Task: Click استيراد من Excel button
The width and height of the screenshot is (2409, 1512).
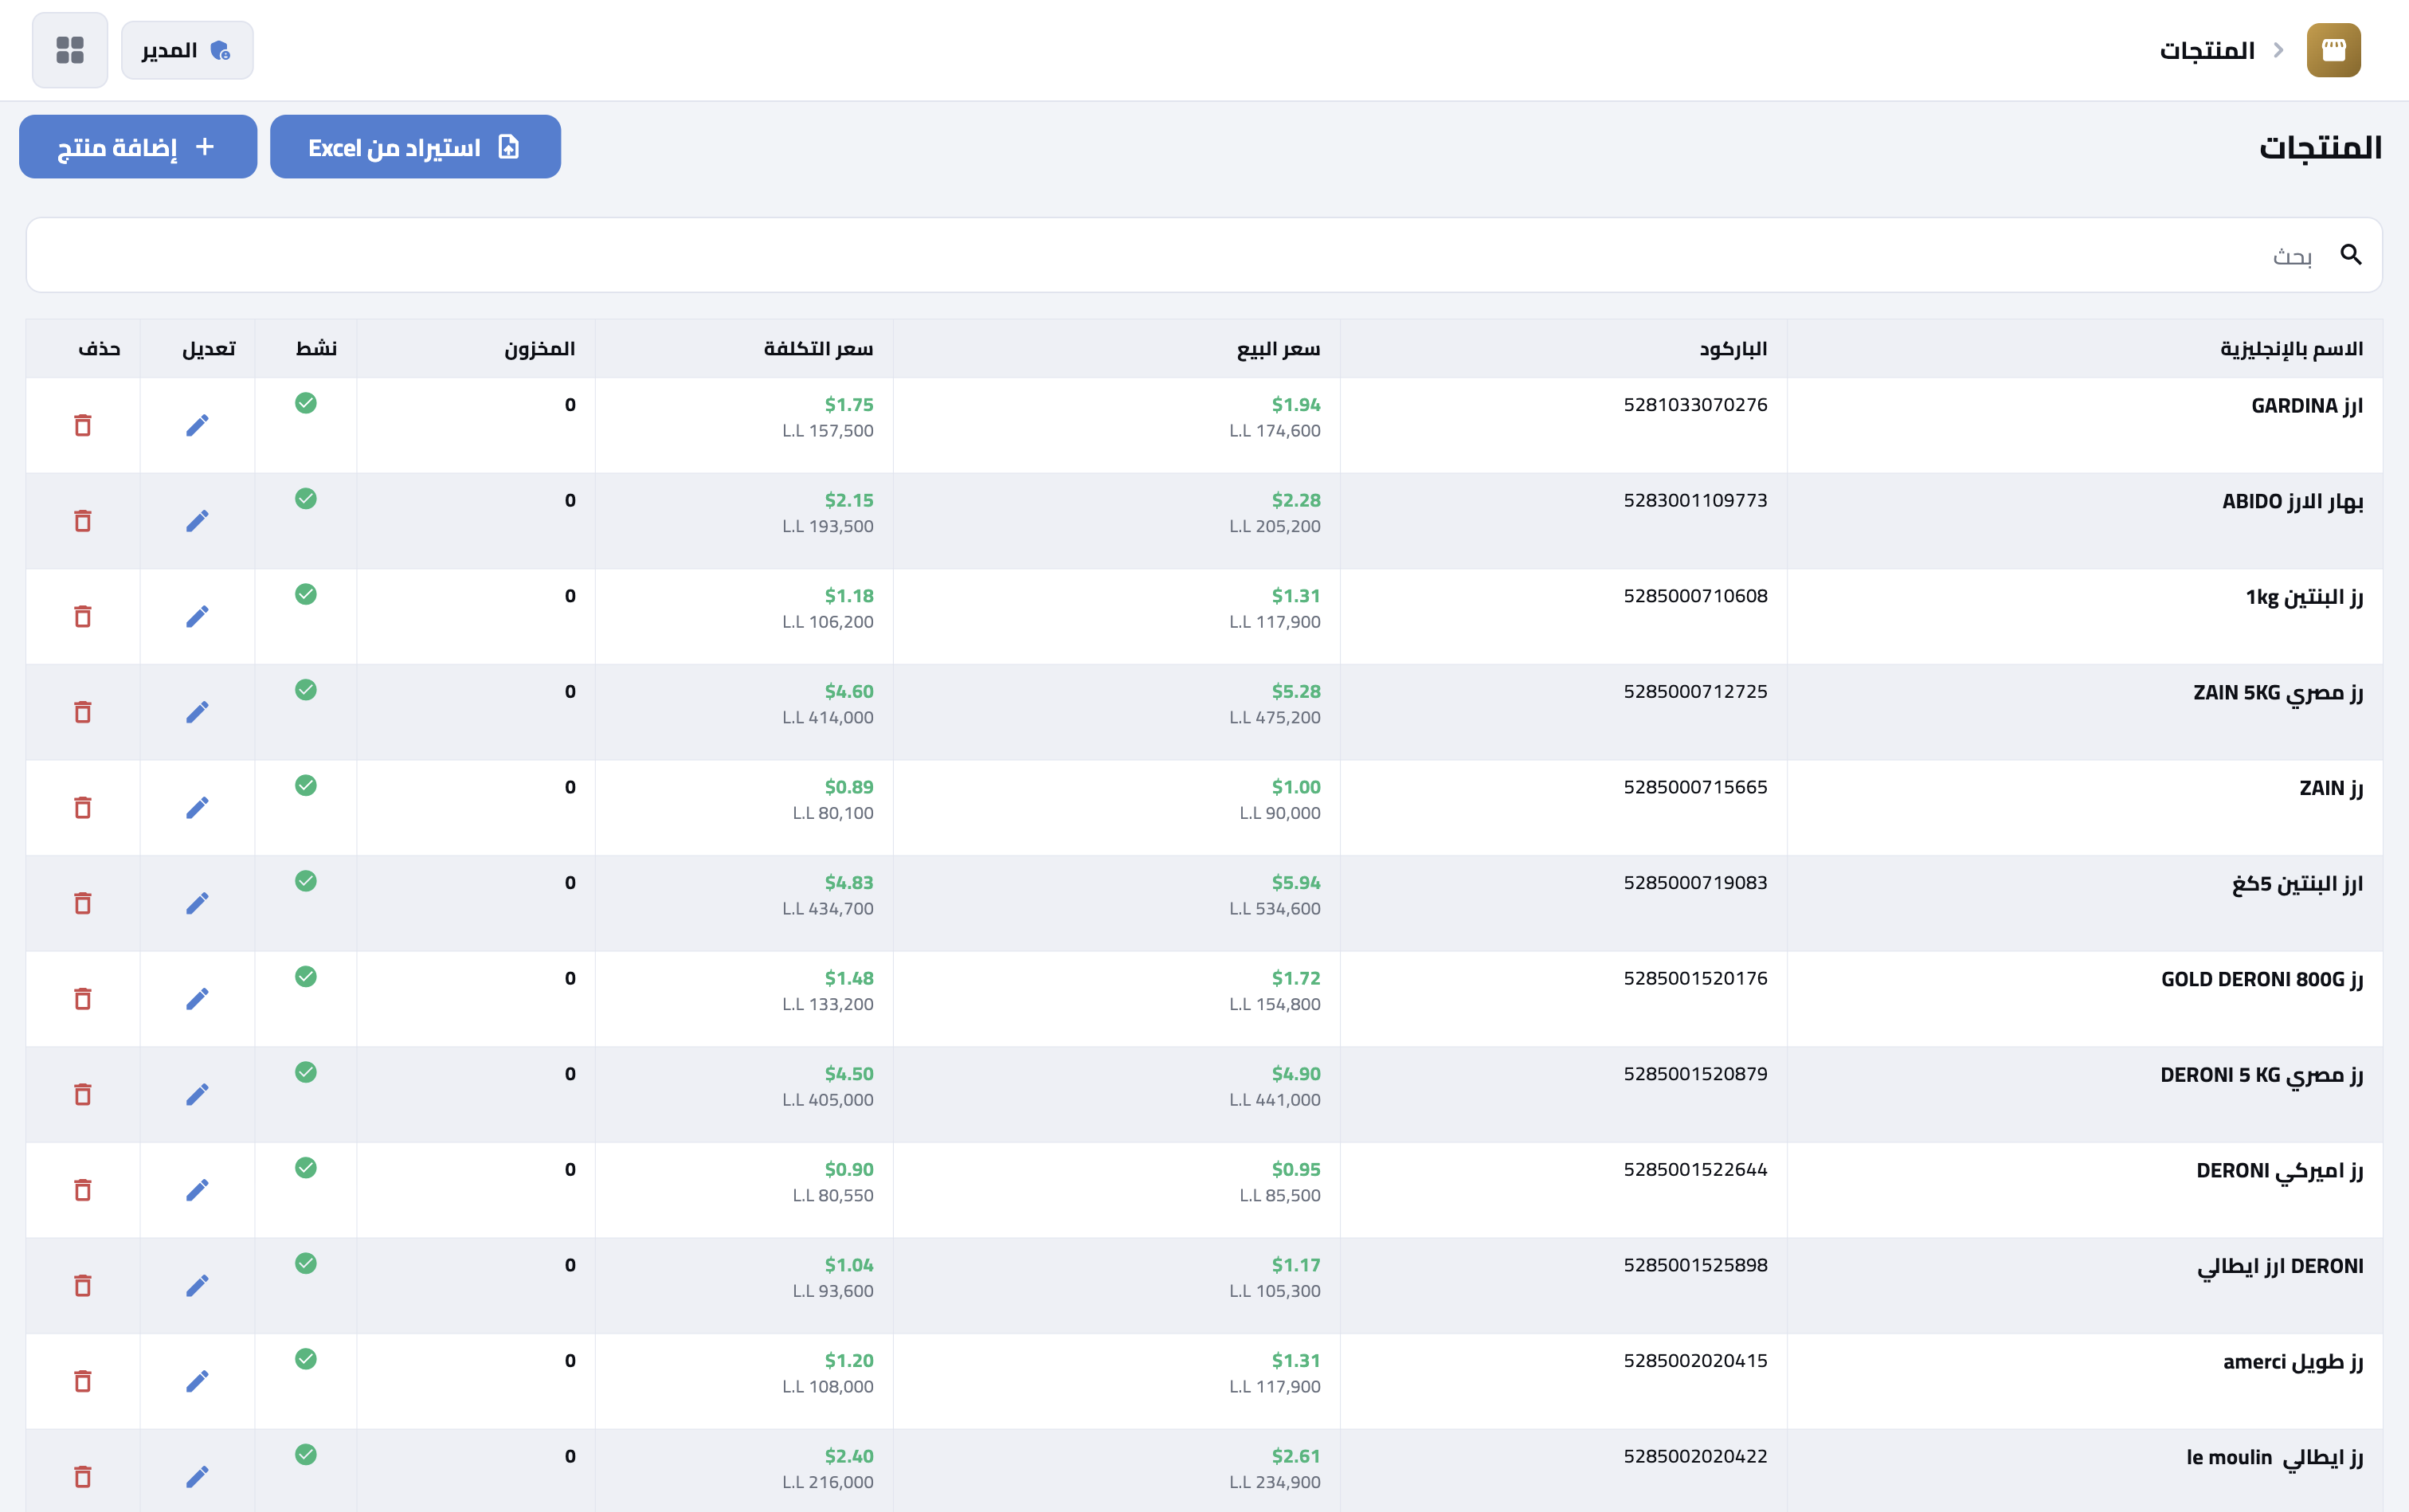Action: tap(415, 147)
